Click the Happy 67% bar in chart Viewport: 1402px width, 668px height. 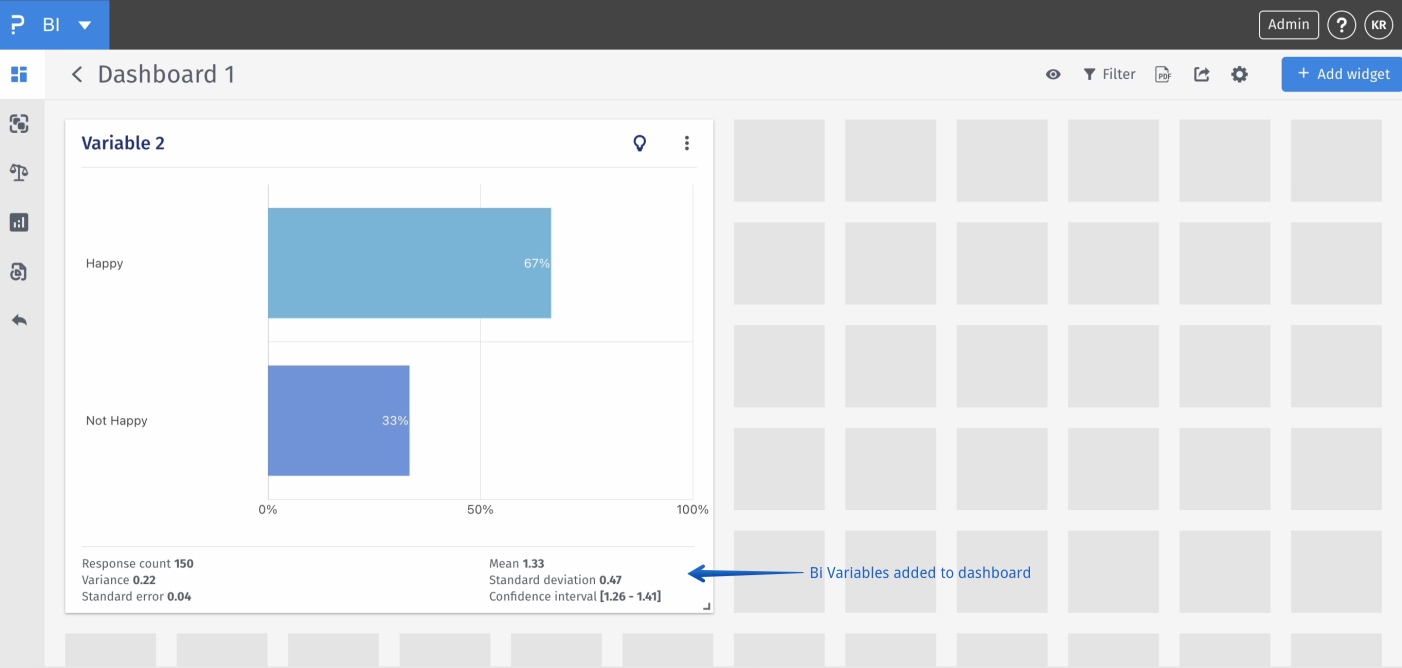click(x=409, y=263)
